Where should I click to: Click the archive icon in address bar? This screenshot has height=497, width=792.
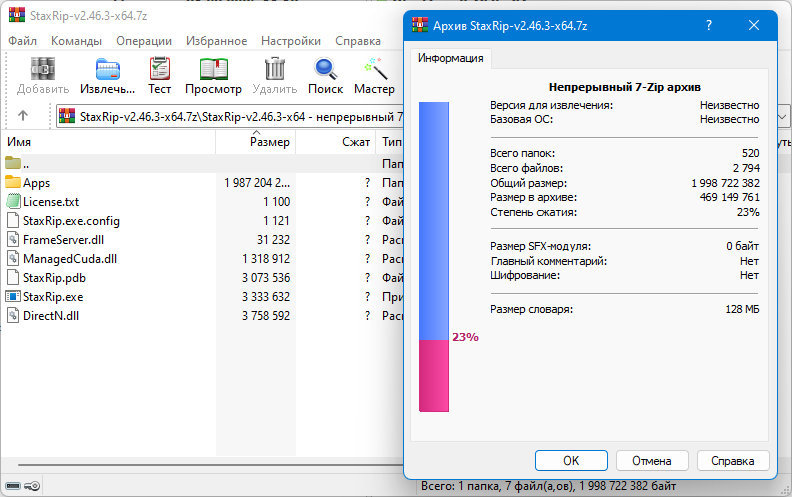(67, 116)
